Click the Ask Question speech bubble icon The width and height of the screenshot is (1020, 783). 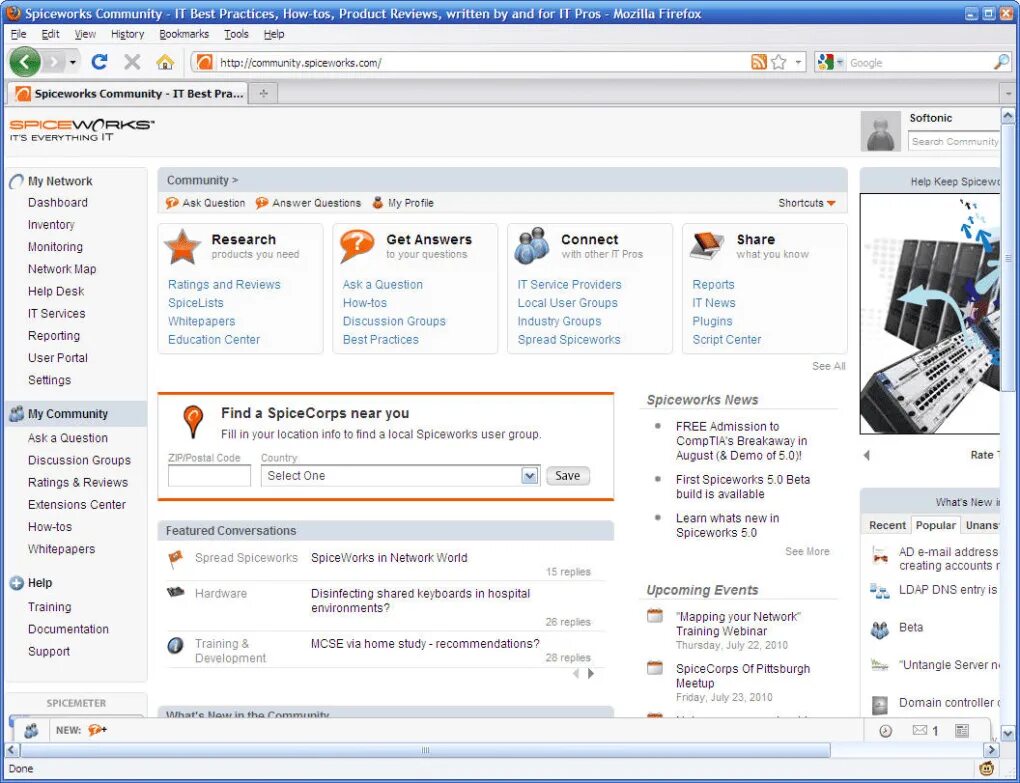point(172,203)
